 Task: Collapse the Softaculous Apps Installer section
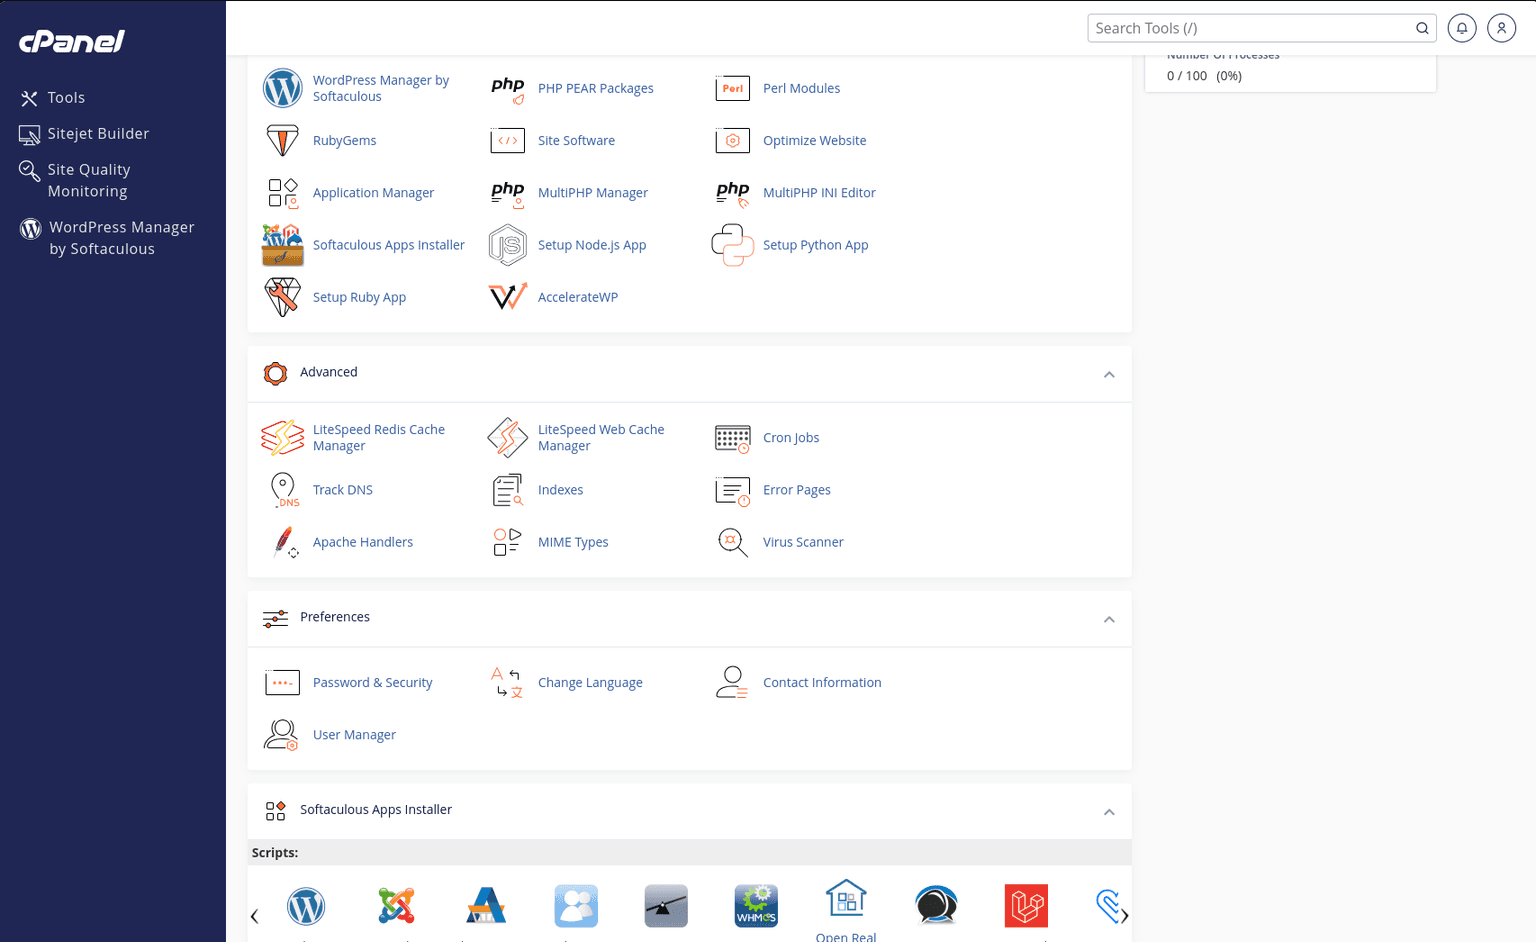[1109, 811]
